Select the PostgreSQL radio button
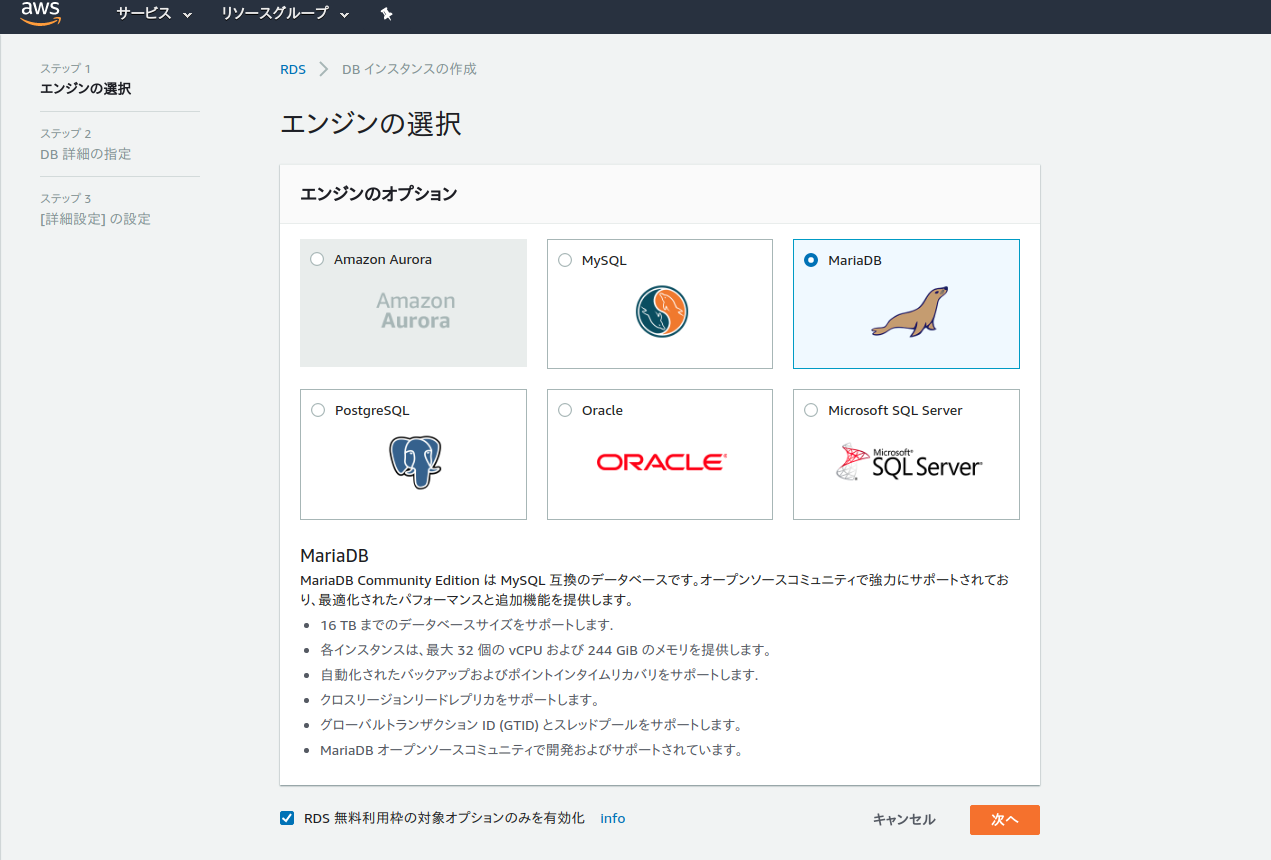Viewport: 1271px width, 860px height. [x=317, y=409]
